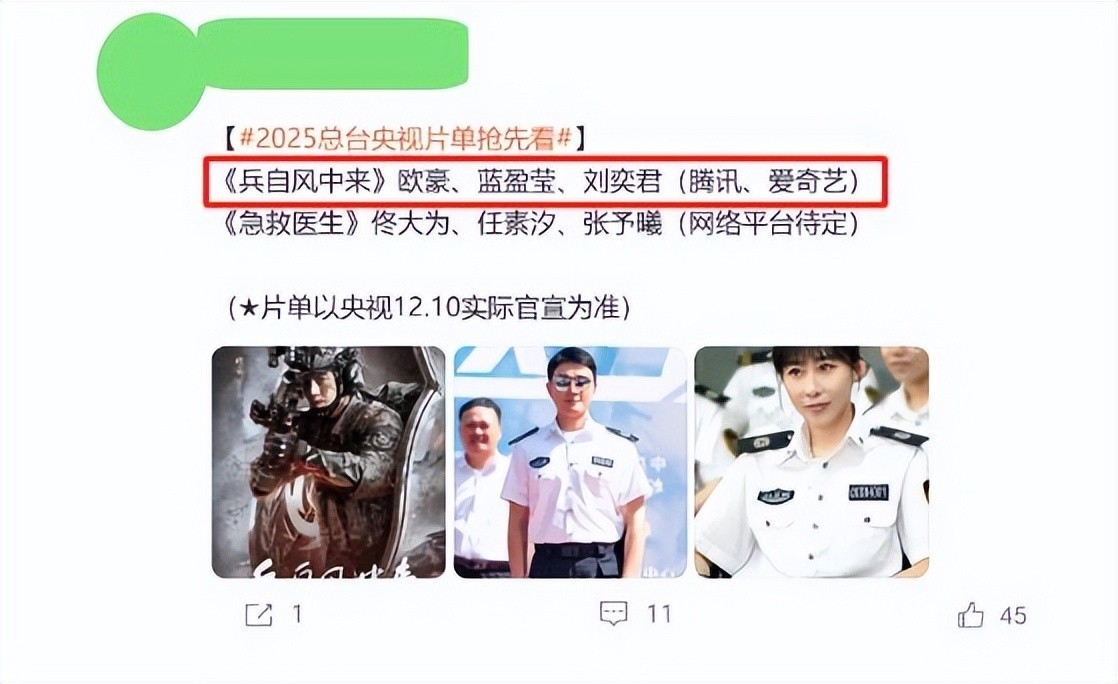The height and width of the screenshot is (684, 1118).
Task: Click the highlighted 《兵自风中来》 text line
Action: click(545, 183)
